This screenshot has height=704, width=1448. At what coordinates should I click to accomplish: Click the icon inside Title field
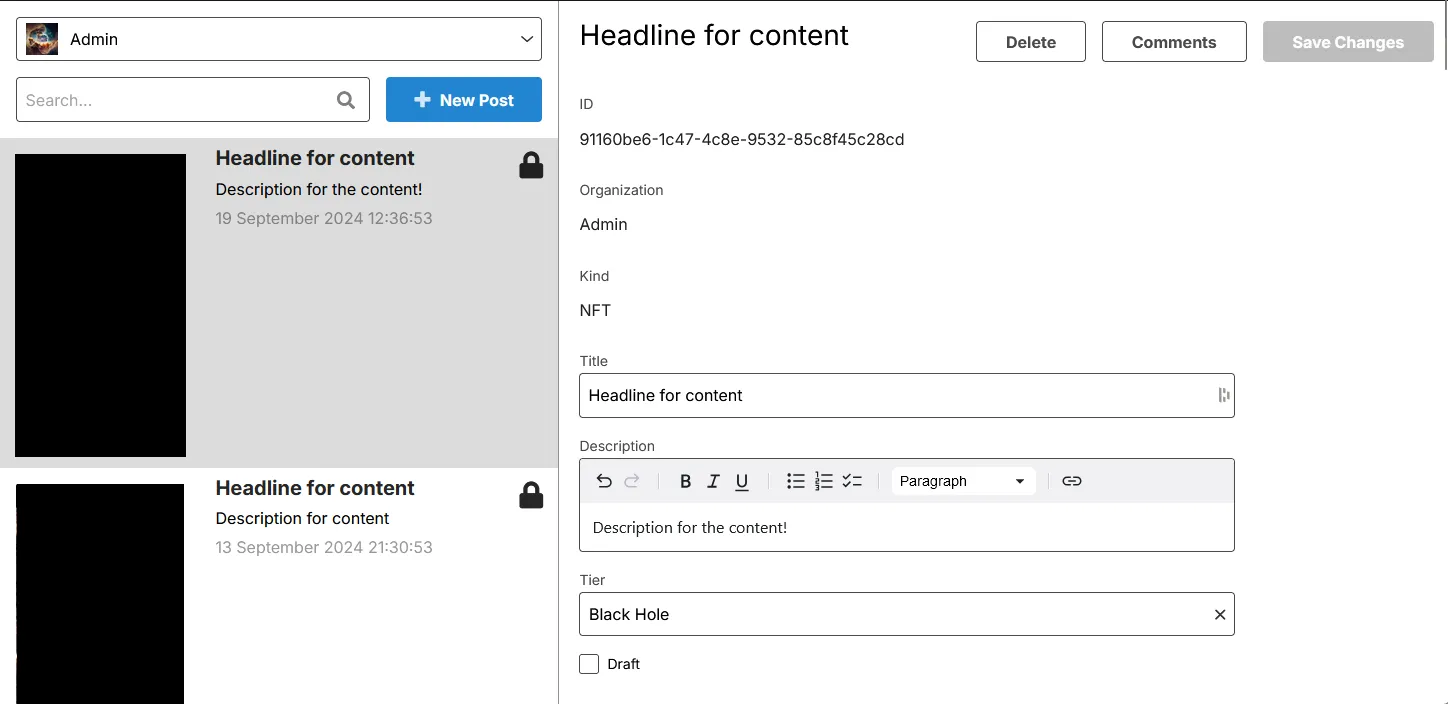click(1223, 395)
